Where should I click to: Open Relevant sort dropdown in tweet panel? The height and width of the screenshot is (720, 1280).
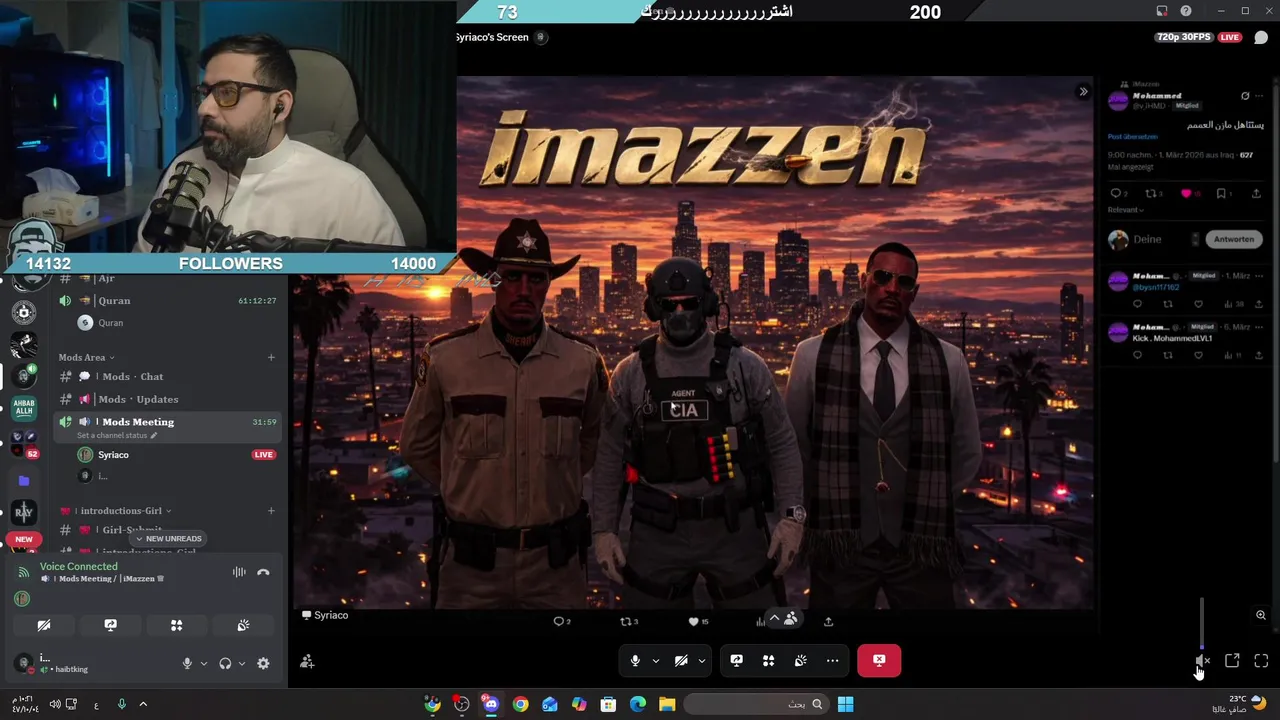1125,210
